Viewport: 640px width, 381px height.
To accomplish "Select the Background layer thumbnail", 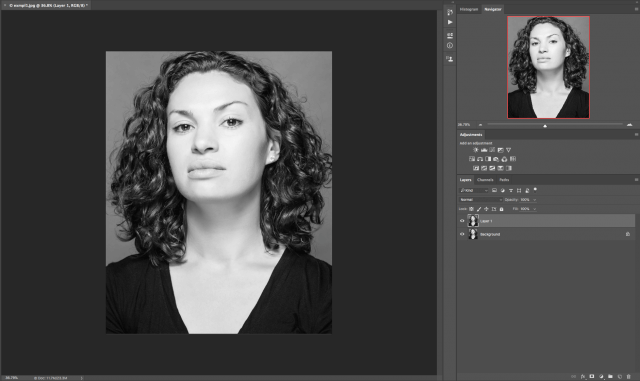I will coord(473,234).
